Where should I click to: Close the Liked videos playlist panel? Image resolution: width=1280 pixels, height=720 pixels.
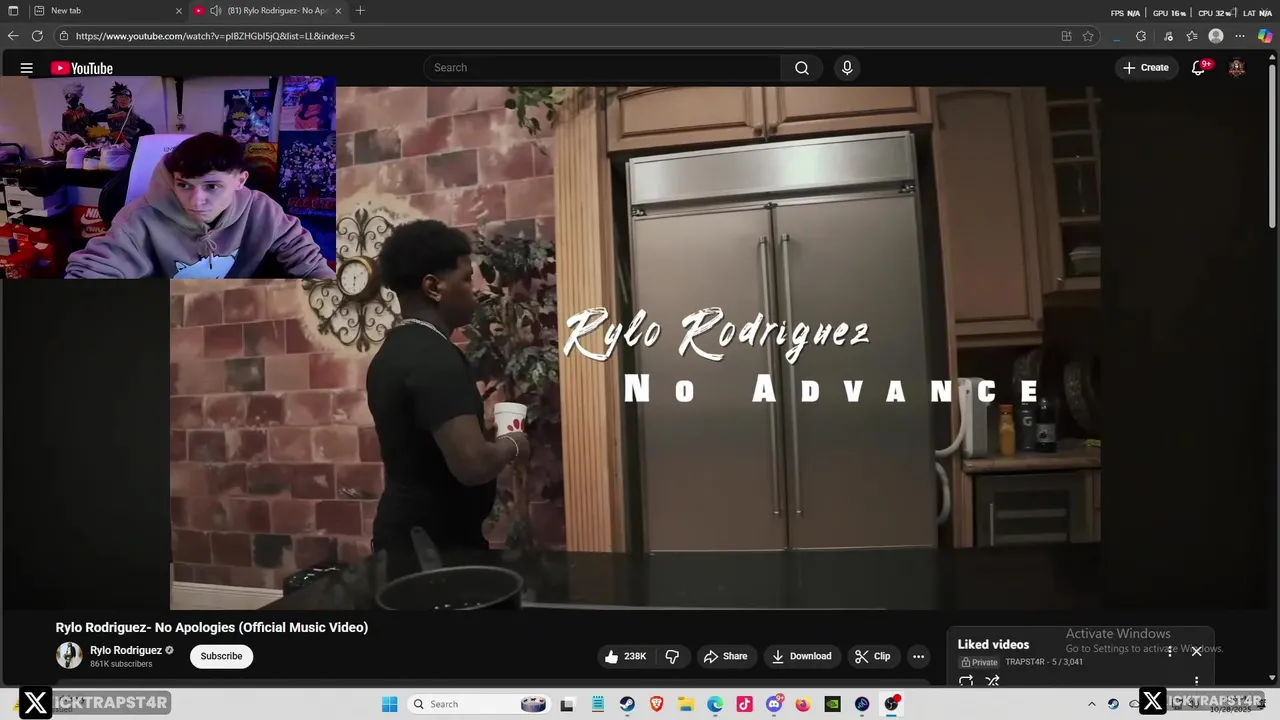[x=1196, y=651]
